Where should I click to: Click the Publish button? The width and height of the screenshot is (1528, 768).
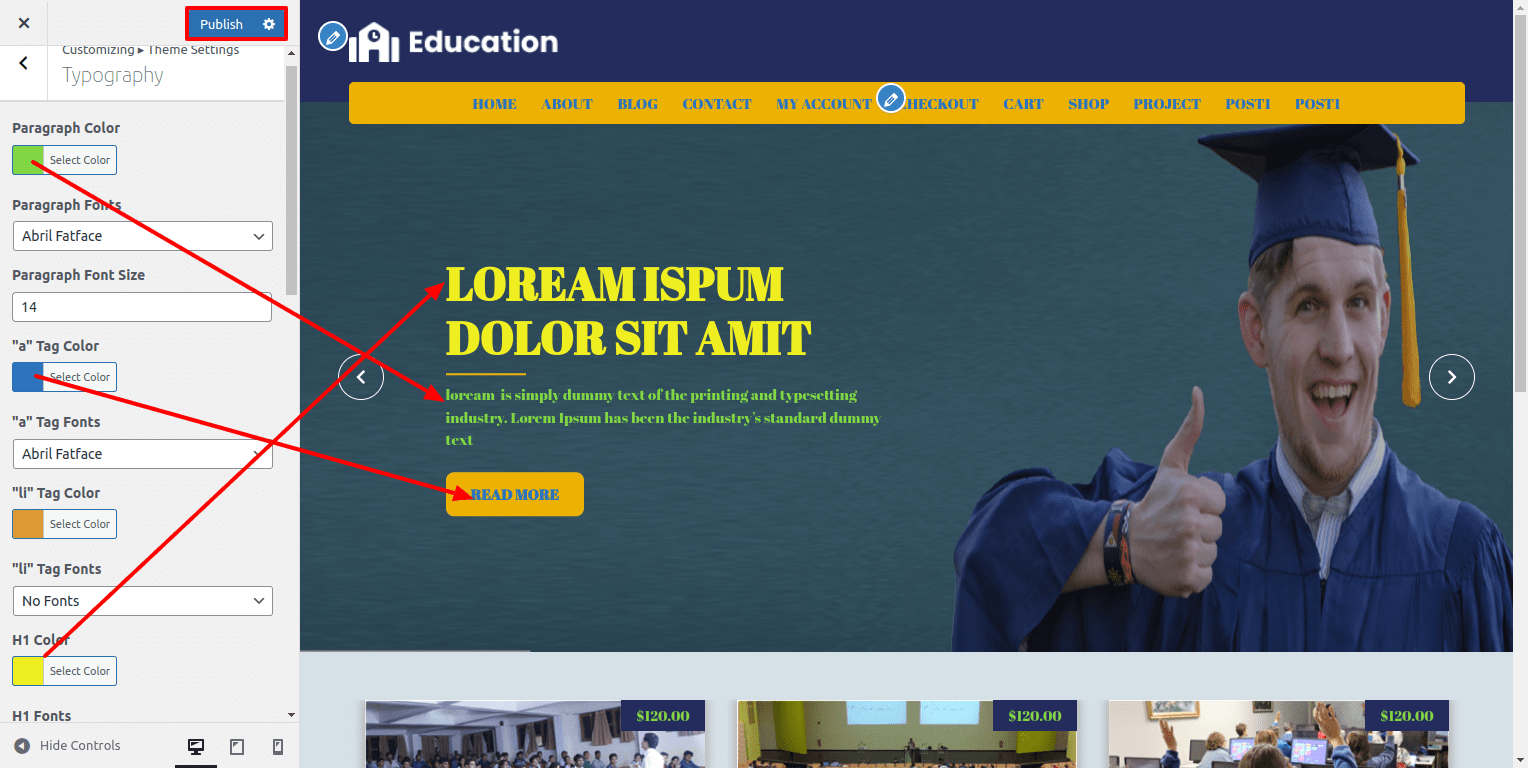tap(221, 24)
